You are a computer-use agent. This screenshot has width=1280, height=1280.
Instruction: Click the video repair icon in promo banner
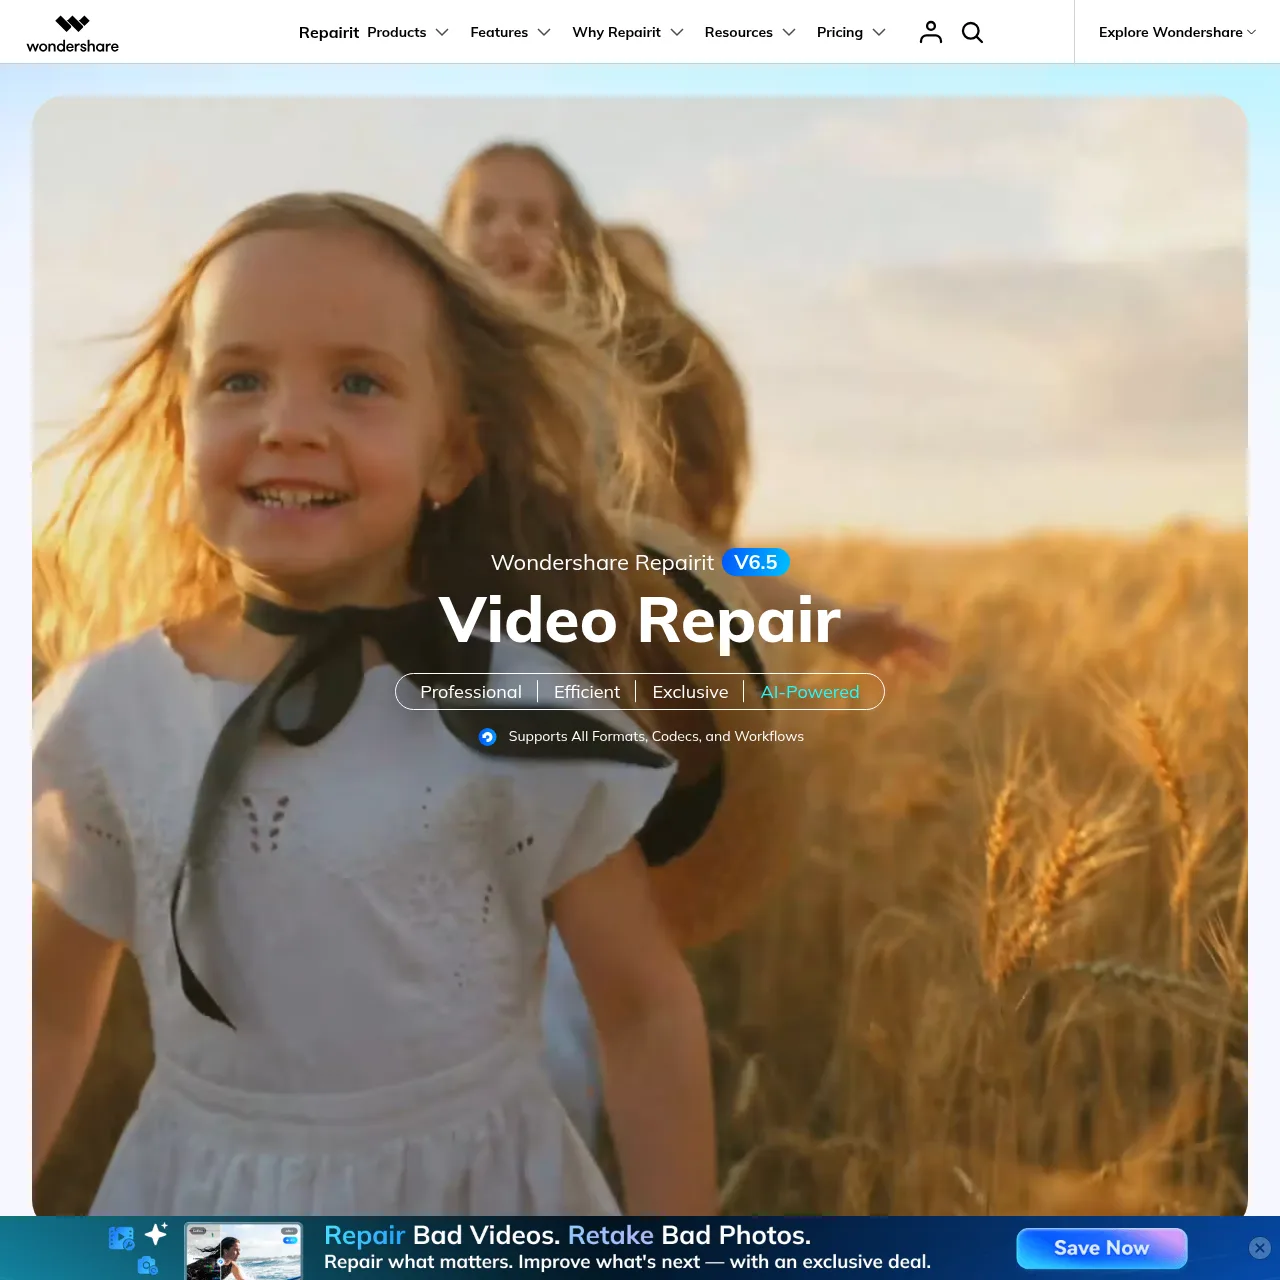tap(121, 1239)
